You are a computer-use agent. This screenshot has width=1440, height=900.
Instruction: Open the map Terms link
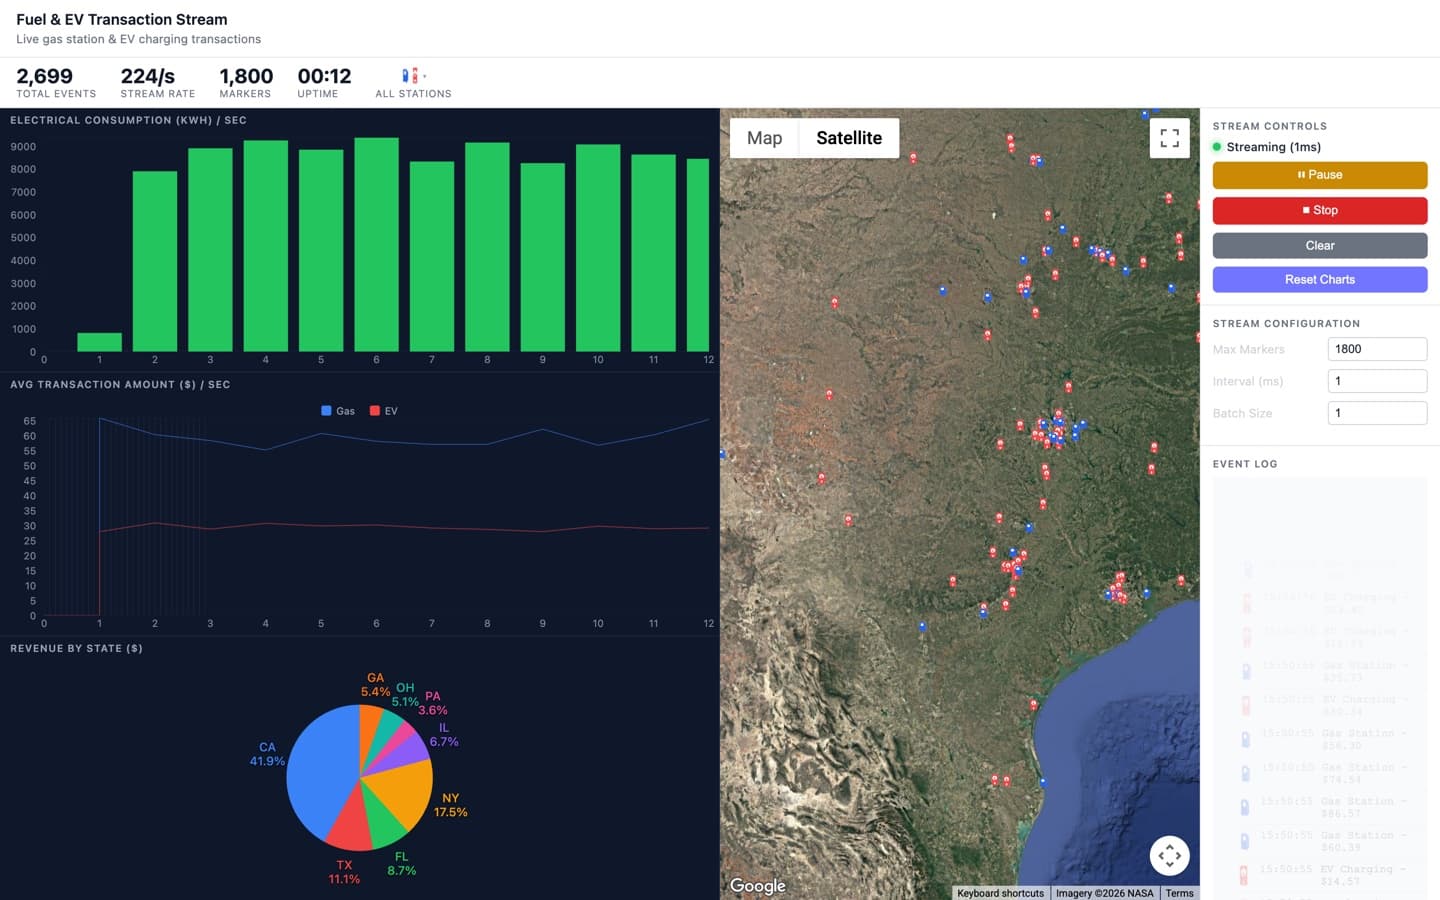pyautogui.click(x=1179, y=893)
